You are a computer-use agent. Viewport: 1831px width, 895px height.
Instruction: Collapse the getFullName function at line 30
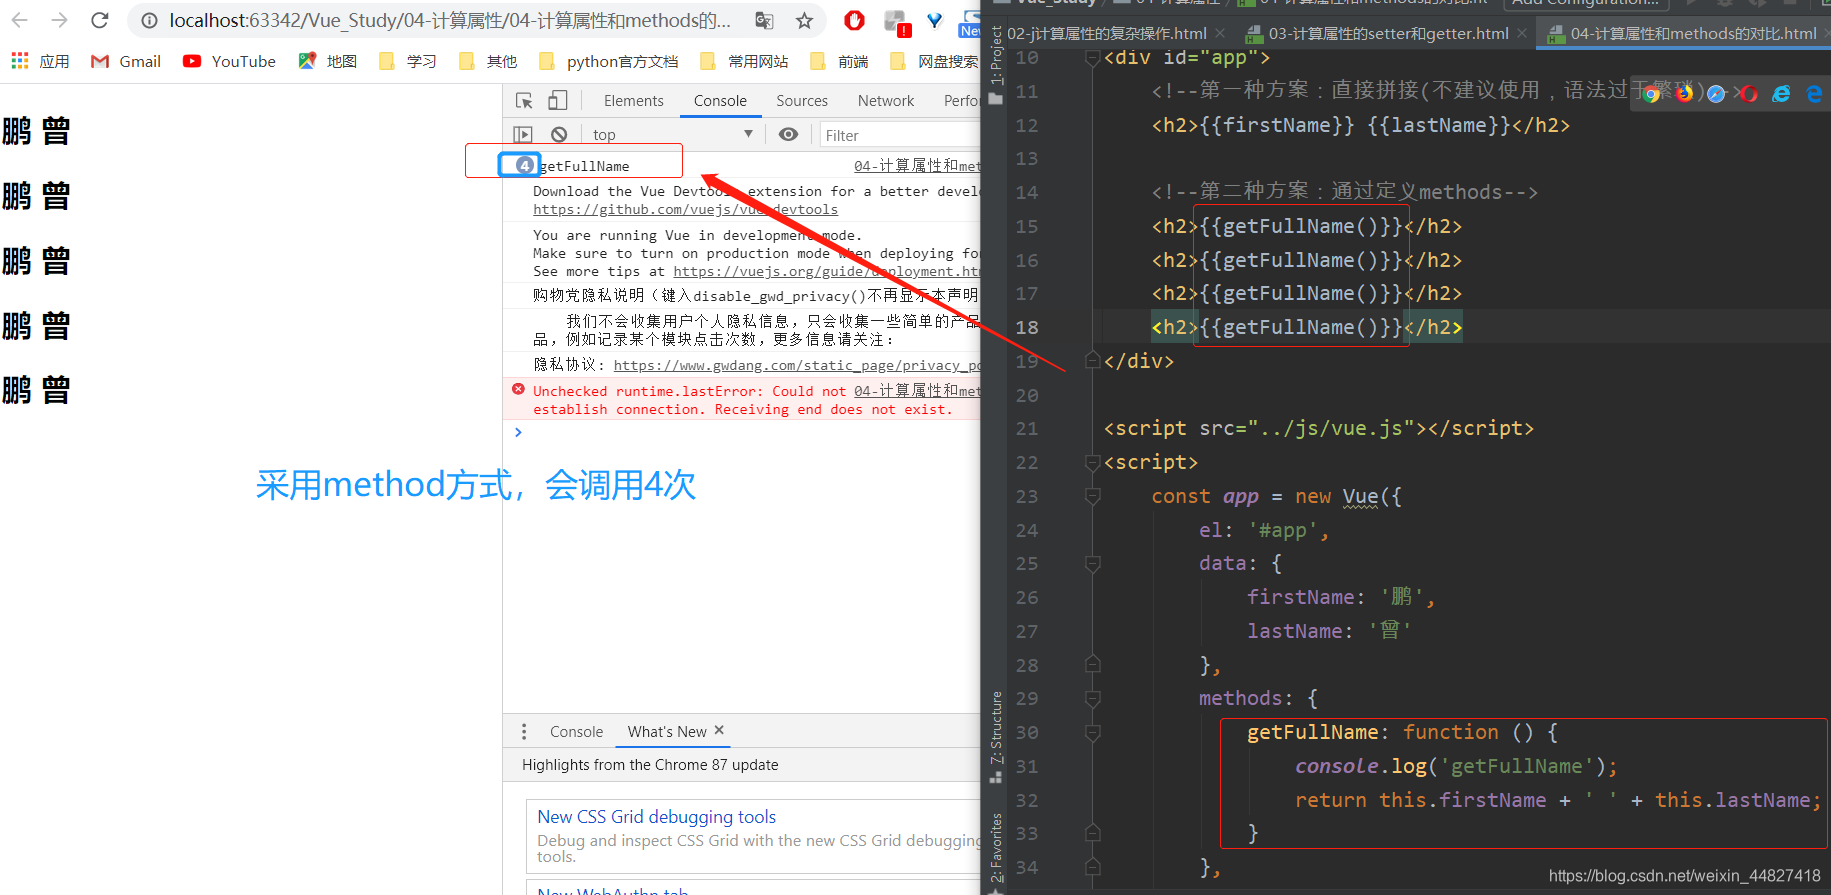(1093, 733)
